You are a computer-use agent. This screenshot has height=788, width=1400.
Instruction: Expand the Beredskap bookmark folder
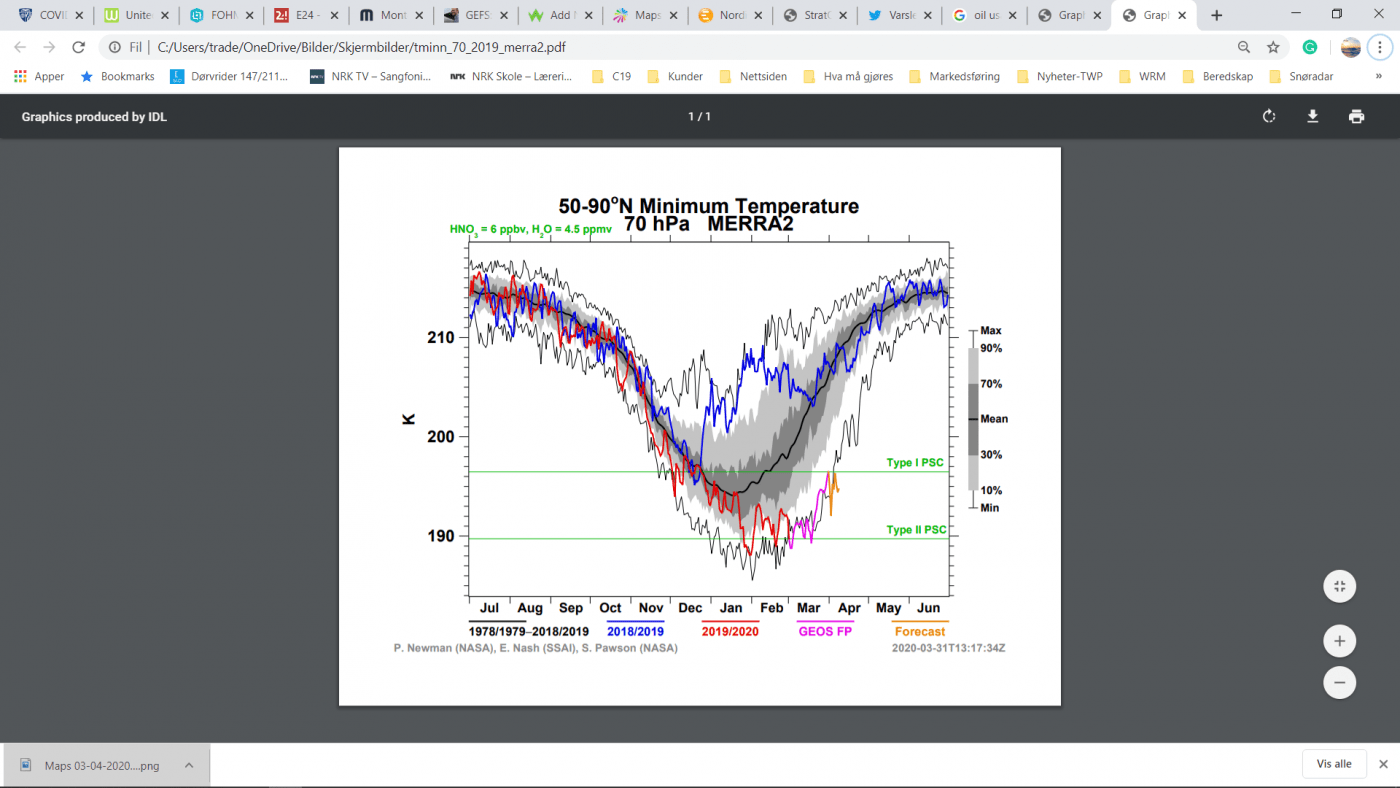click(x=1217, y=76)
